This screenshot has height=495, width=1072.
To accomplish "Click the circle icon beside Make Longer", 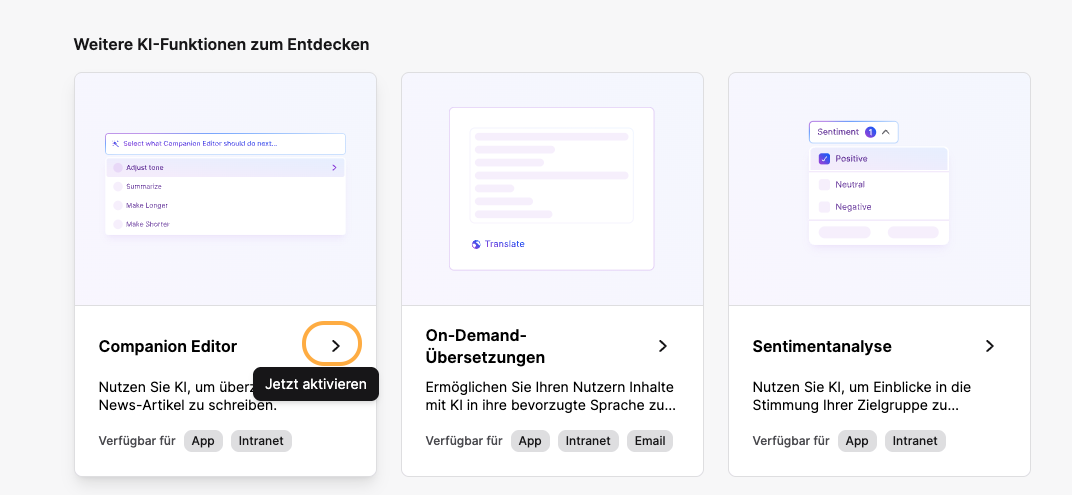I will tap(118, 205).
